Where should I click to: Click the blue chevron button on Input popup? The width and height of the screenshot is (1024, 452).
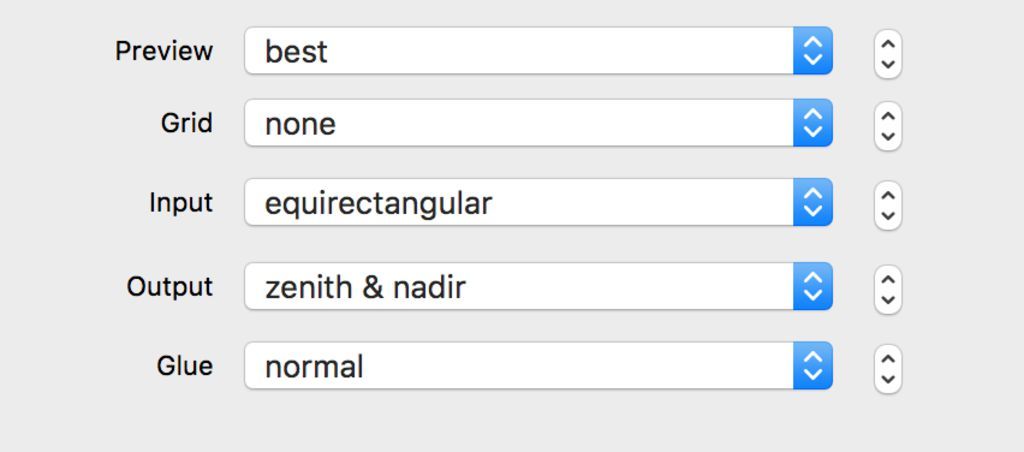tap(813, 203)
